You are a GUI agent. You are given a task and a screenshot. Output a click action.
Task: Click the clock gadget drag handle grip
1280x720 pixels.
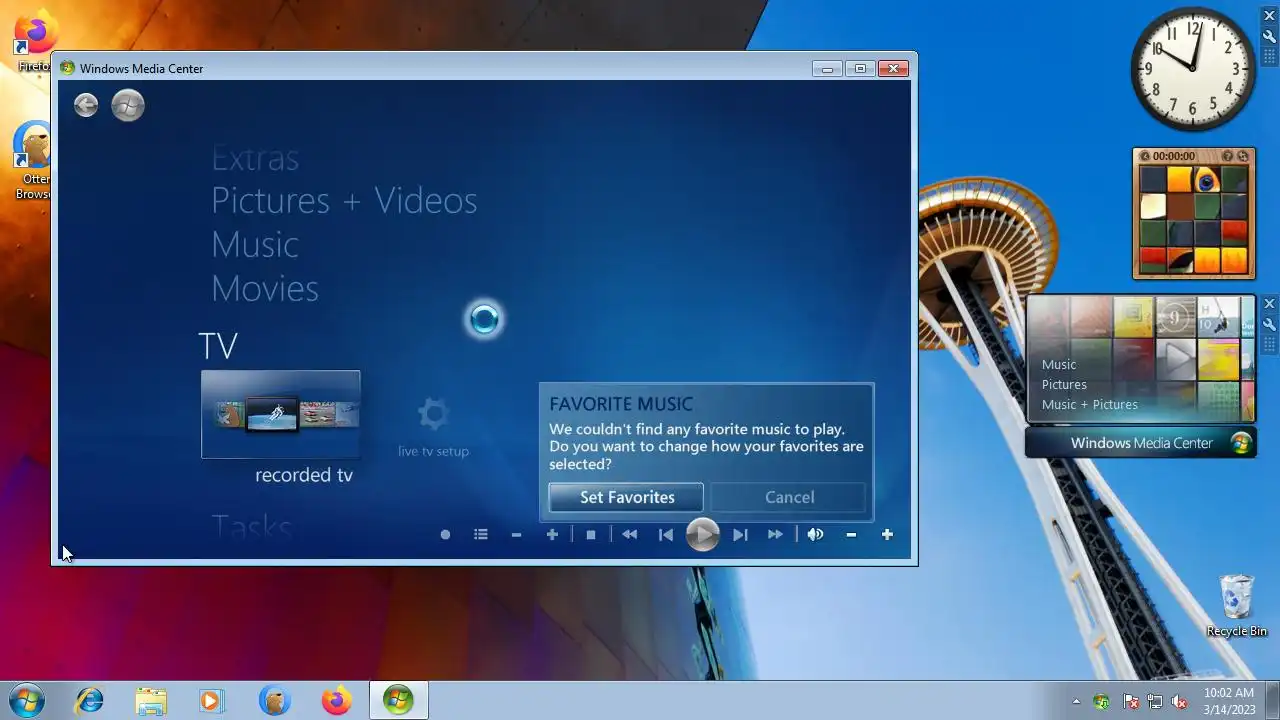point(1270,56)
